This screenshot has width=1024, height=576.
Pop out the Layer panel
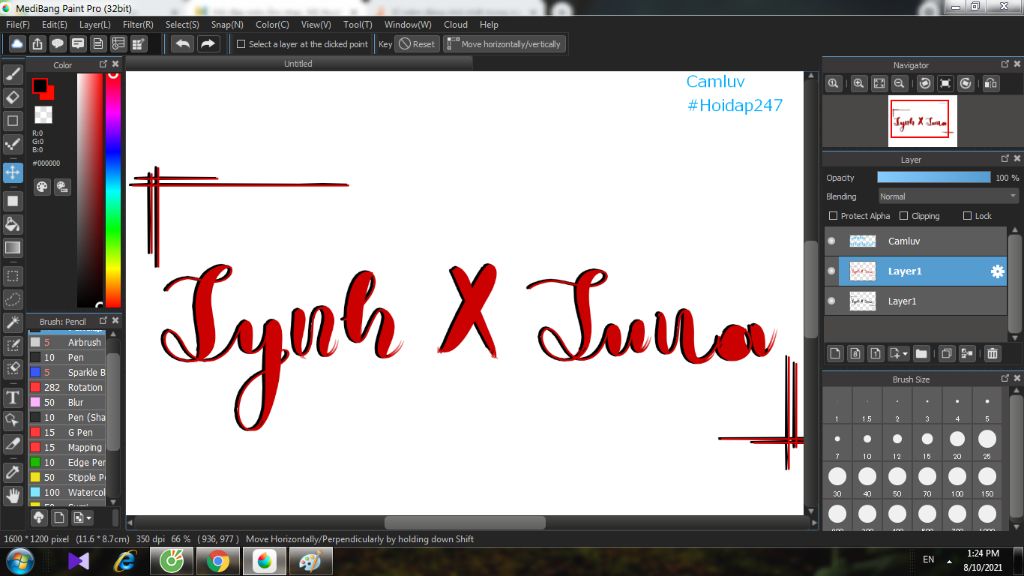point(1004,159)
